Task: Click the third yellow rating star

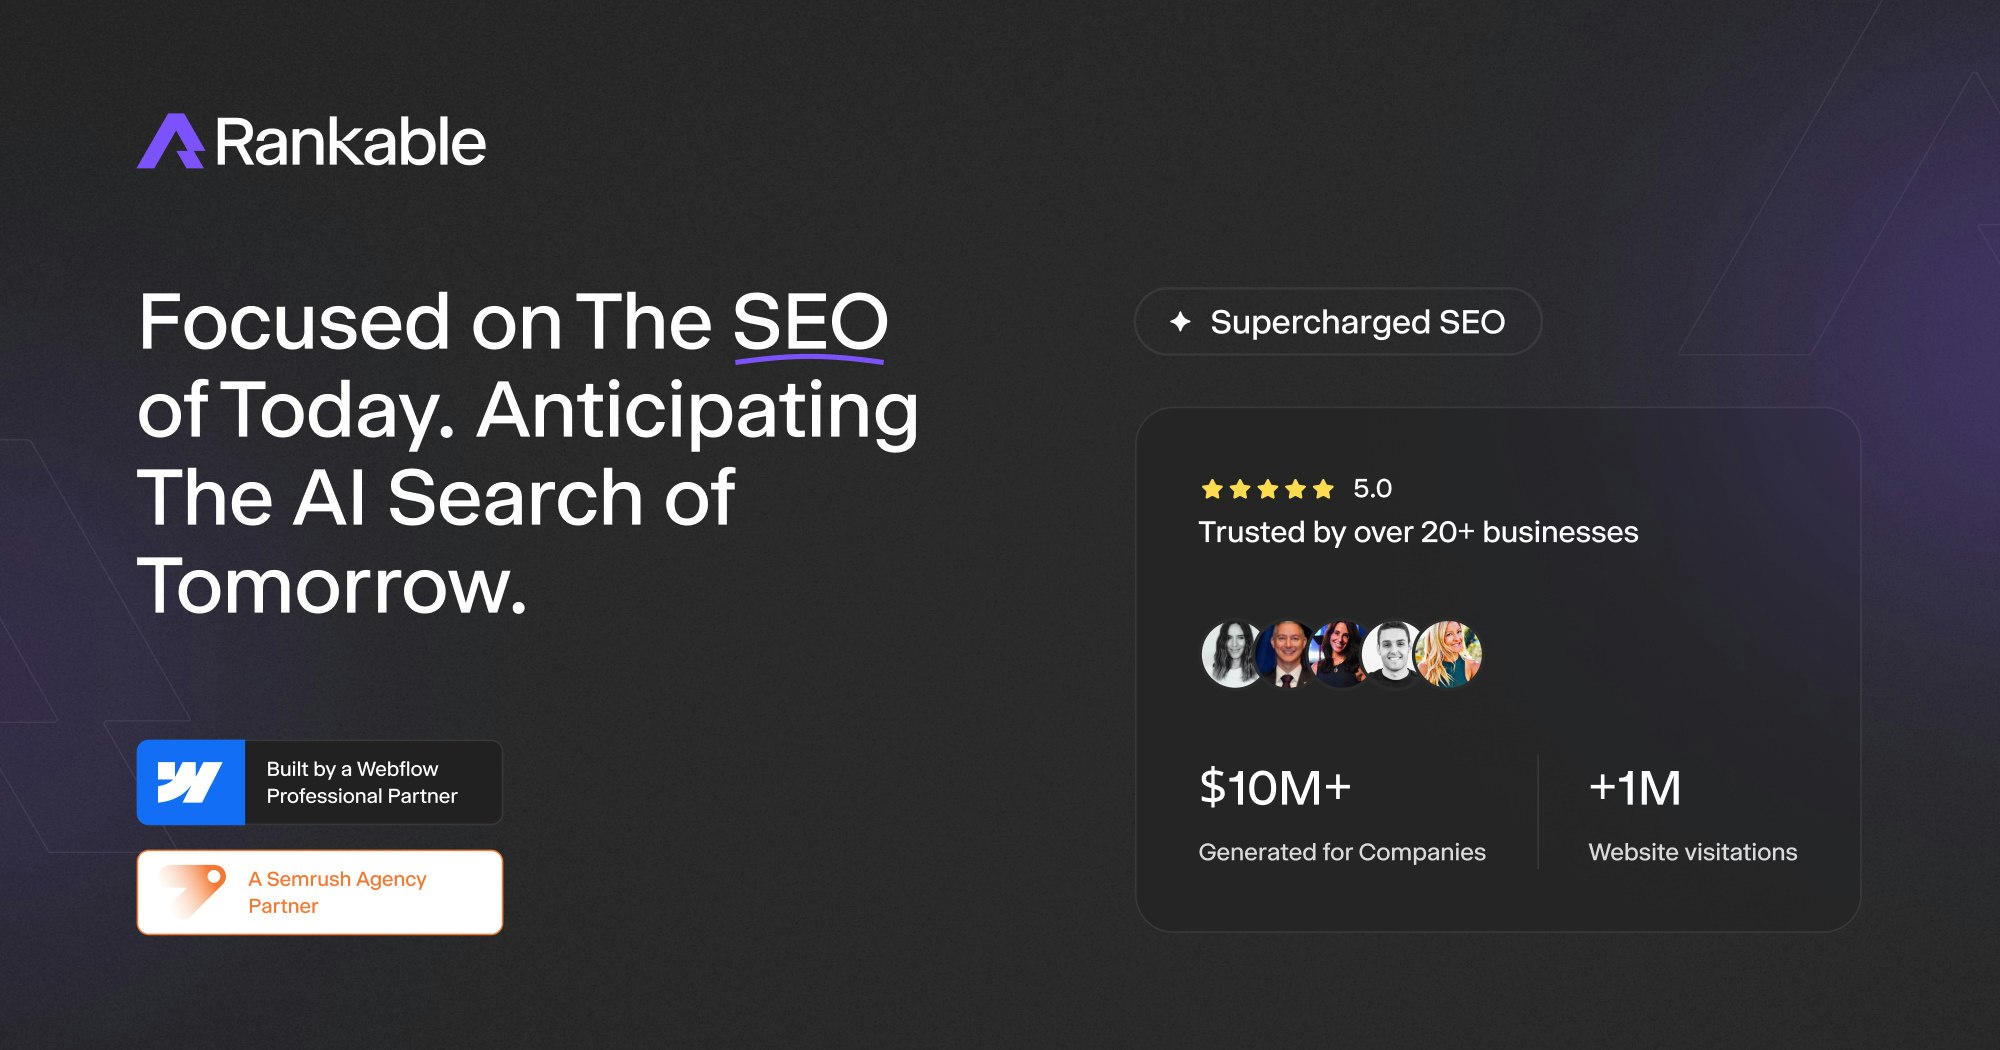Action: (x=1268, y=489)
